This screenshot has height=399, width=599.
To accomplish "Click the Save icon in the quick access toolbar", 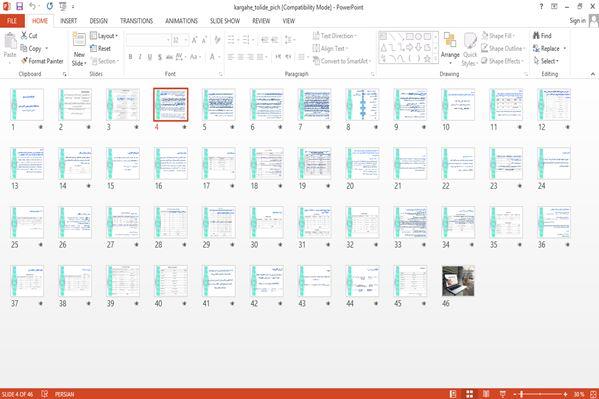I will click(19, 6).
